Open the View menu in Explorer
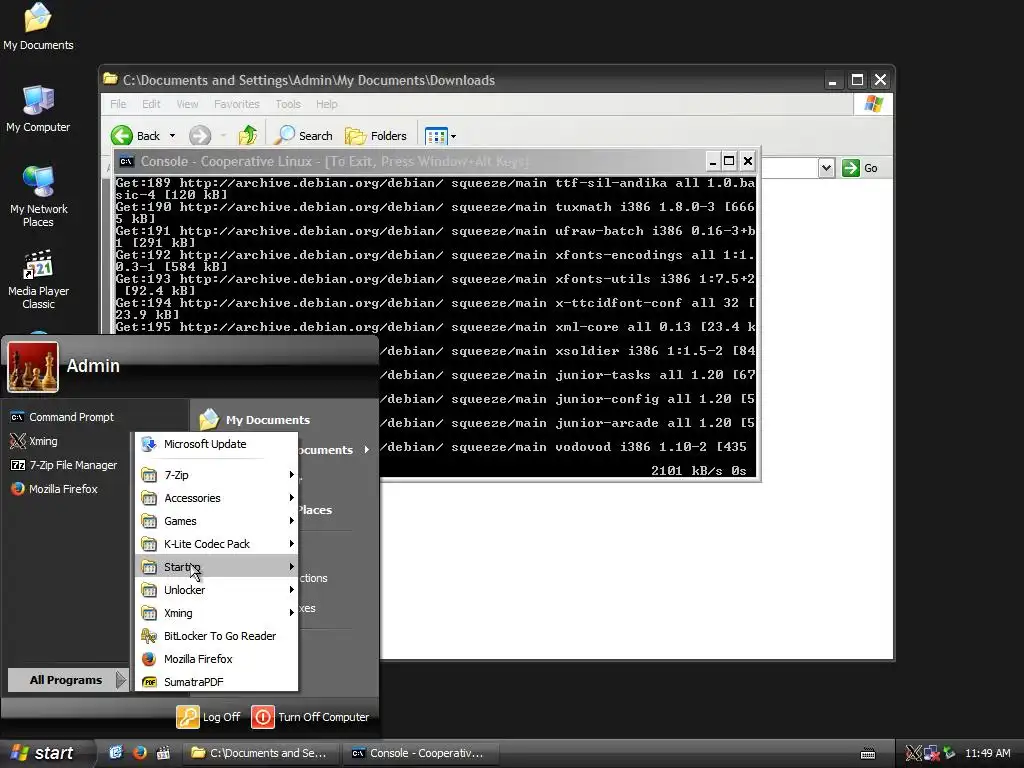Image resolution: width=1024 pixels, height=768 pixels. coord(187,104)
